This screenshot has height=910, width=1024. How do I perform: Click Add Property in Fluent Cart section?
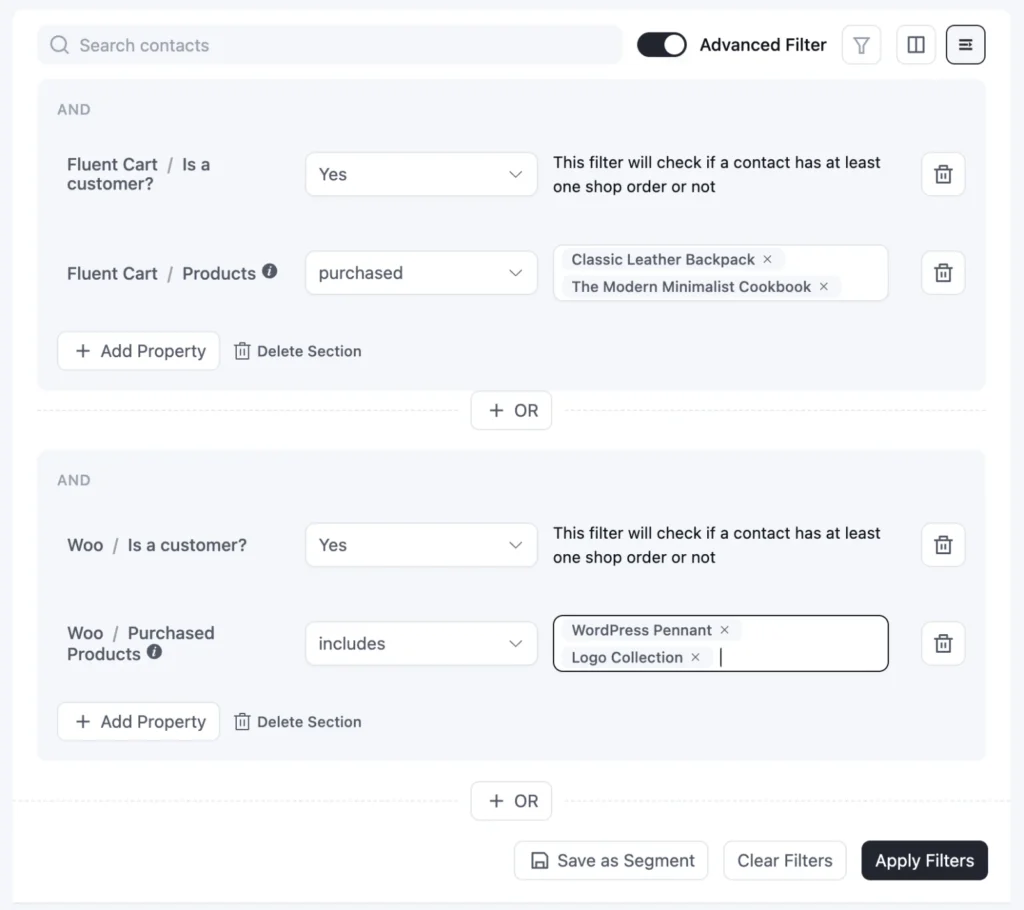click(138, 351)
